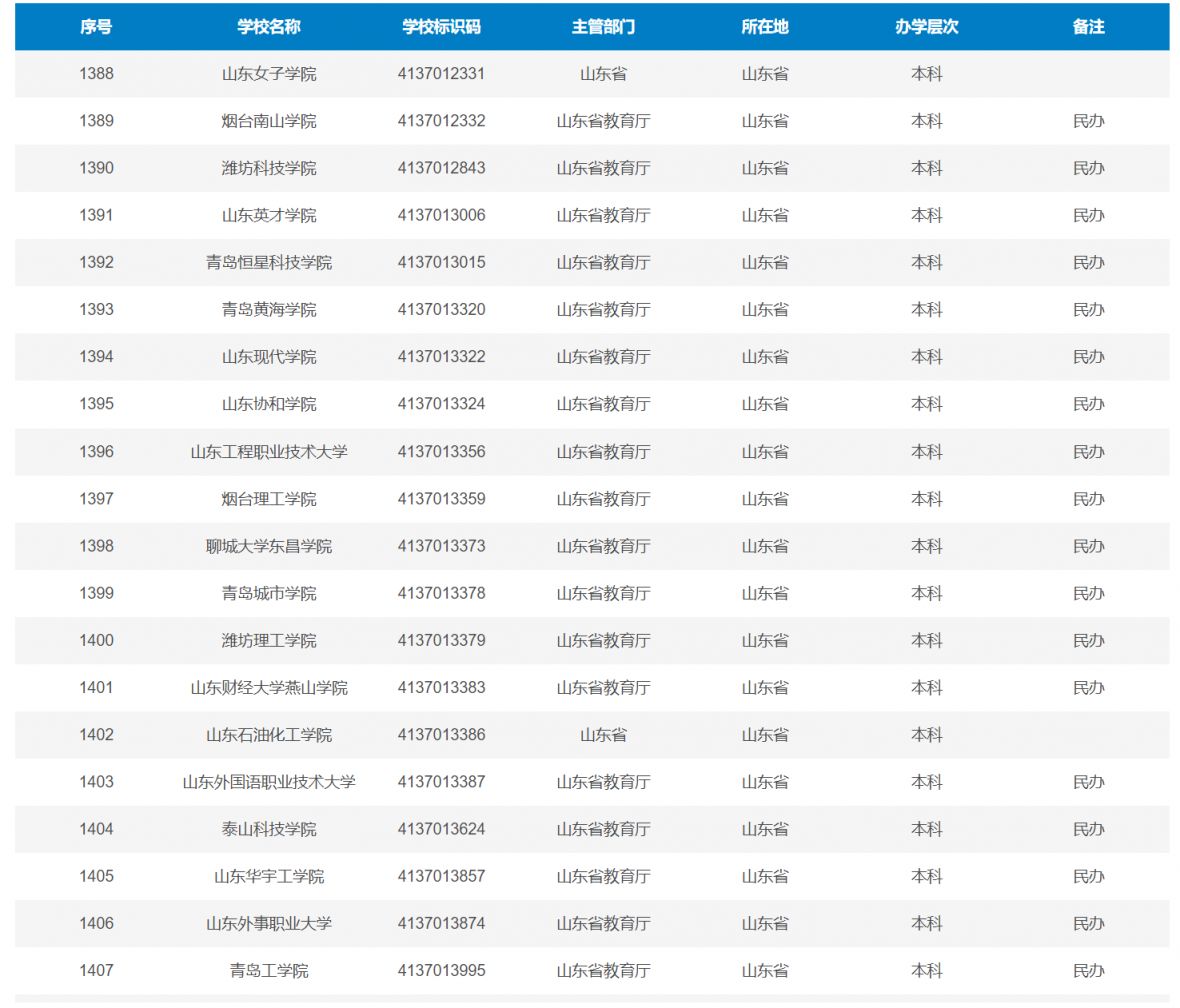
Task: Click school code 4137013387
Action: 442,782
